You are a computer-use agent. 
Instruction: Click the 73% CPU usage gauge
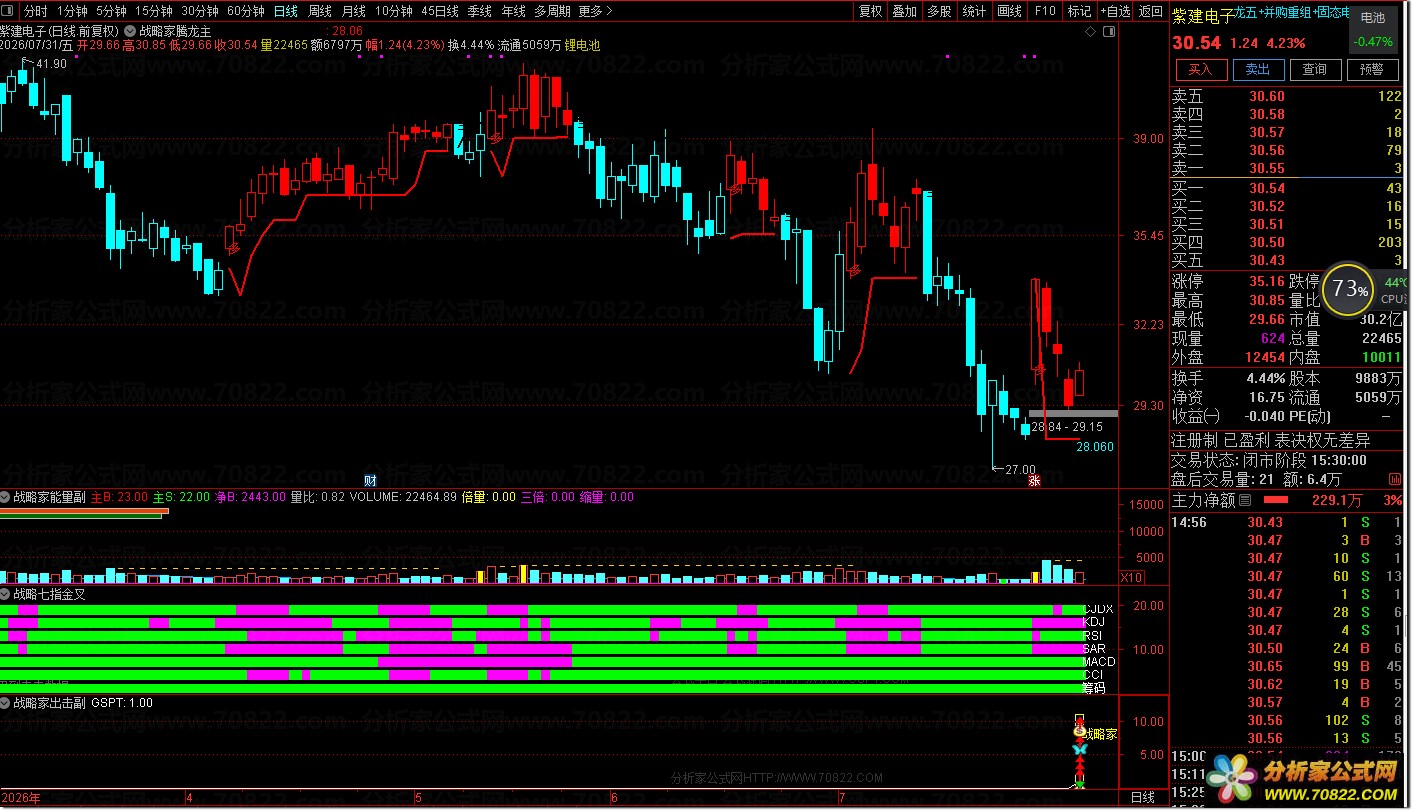[x=1350, y=289]
